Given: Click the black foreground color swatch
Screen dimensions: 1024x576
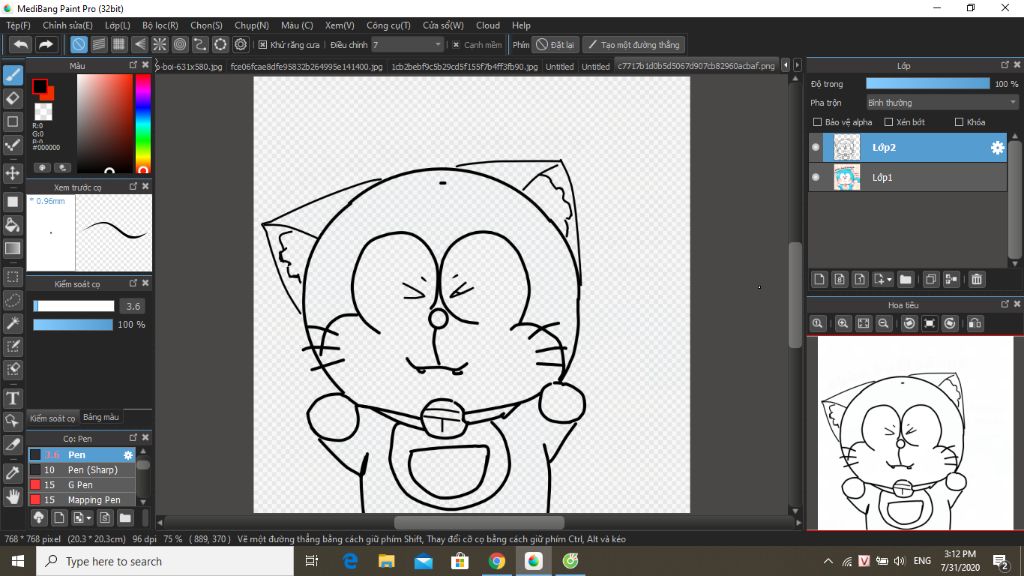Looking at the screenshot, I should click(39, 86).
